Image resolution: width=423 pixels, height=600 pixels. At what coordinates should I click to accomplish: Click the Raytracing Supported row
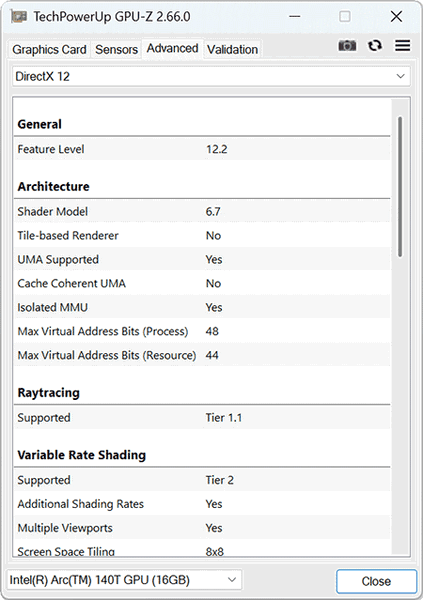[x=202, y=417]
